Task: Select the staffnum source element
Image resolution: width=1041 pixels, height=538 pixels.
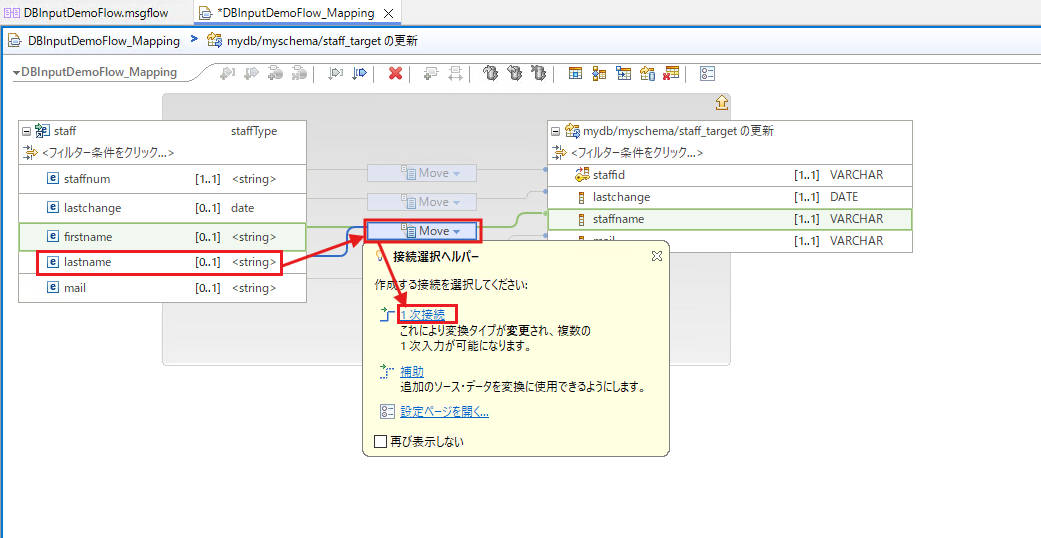Action: coord(163,179)
